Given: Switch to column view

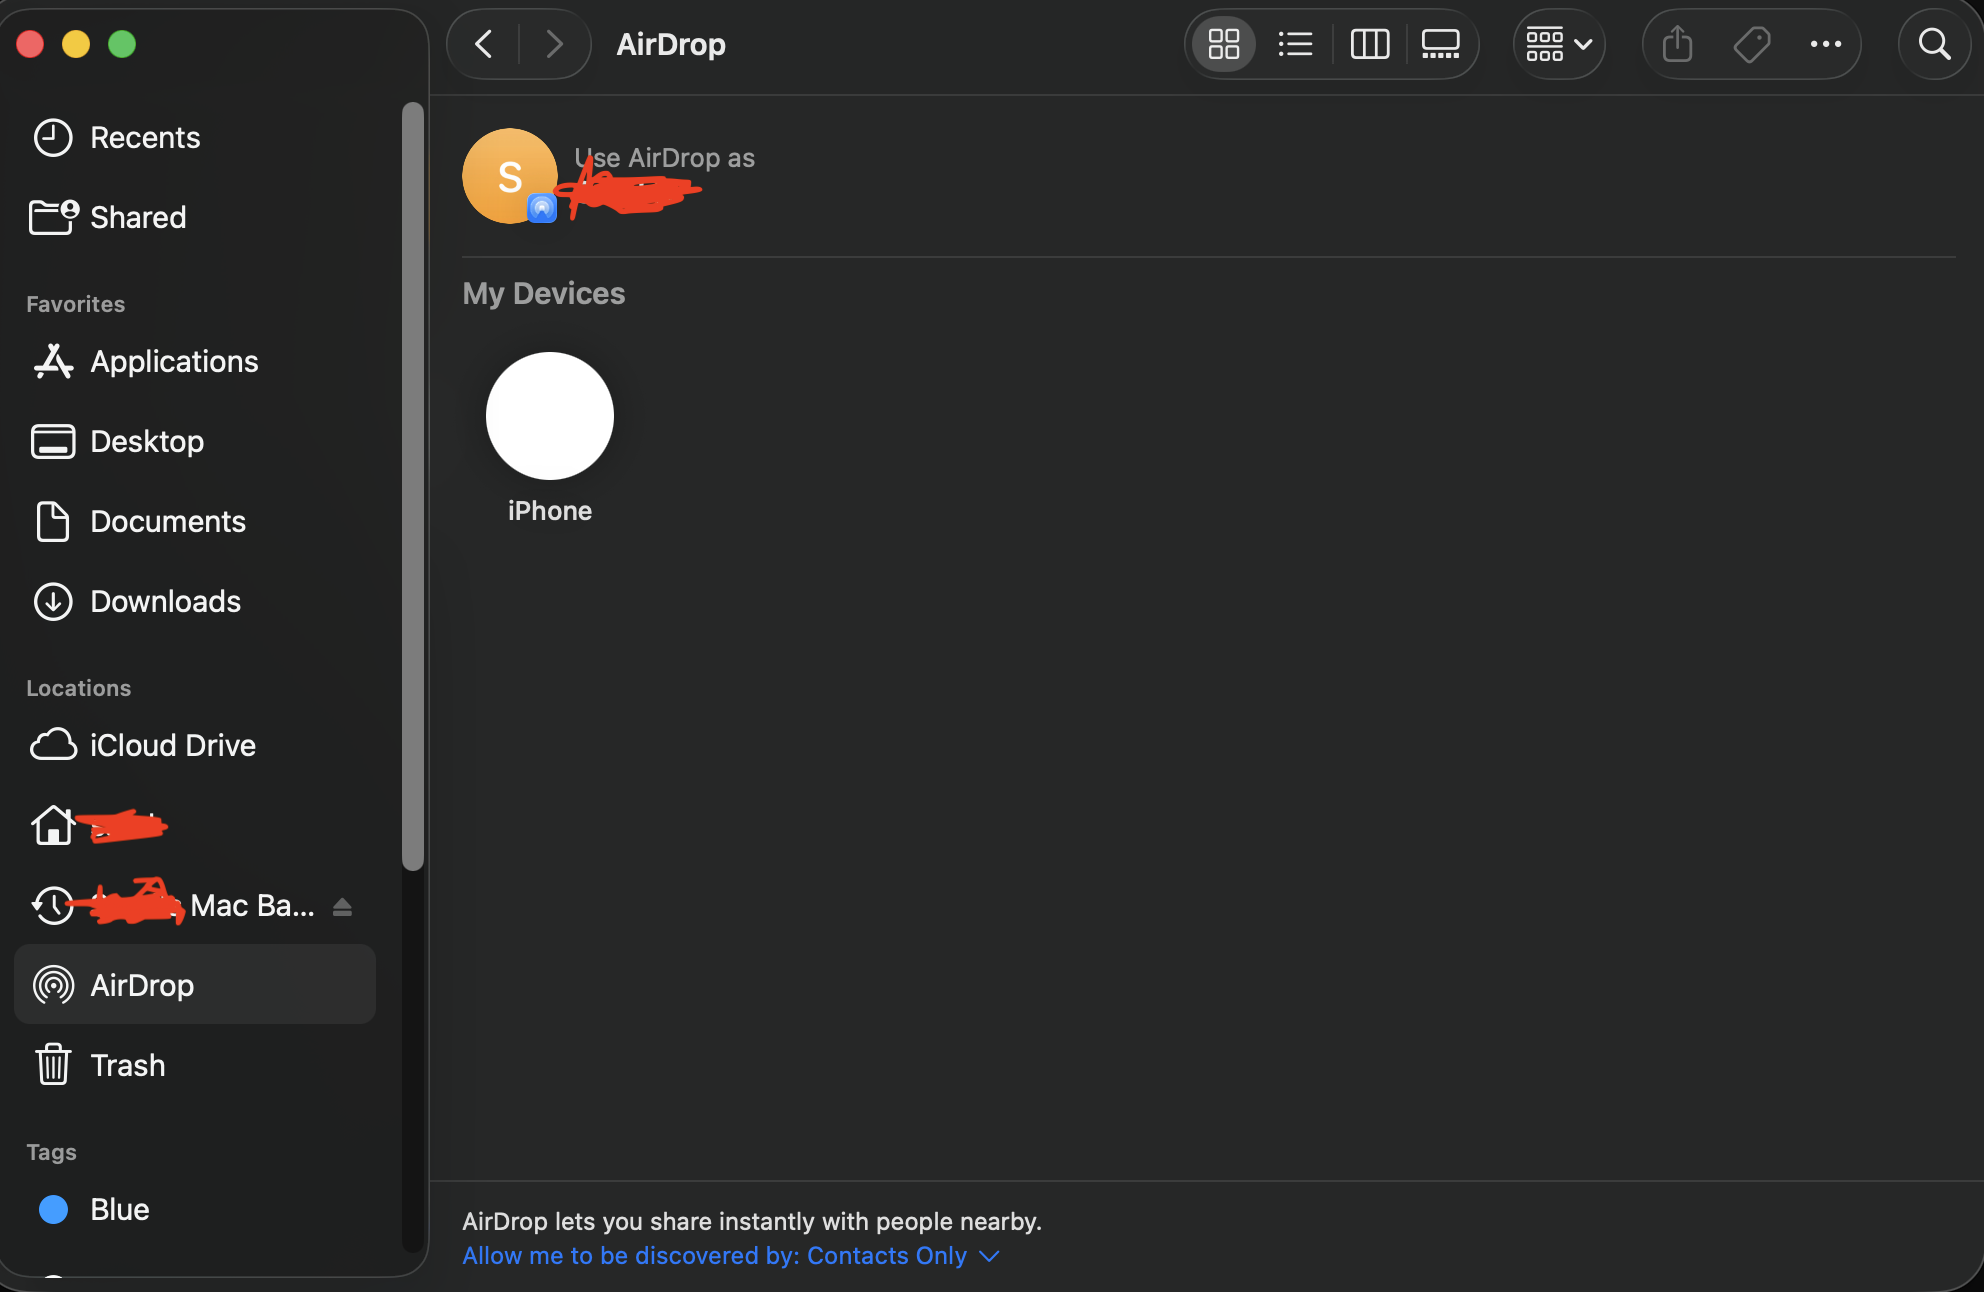Looking at the screenshot, I should (1369, 44).
